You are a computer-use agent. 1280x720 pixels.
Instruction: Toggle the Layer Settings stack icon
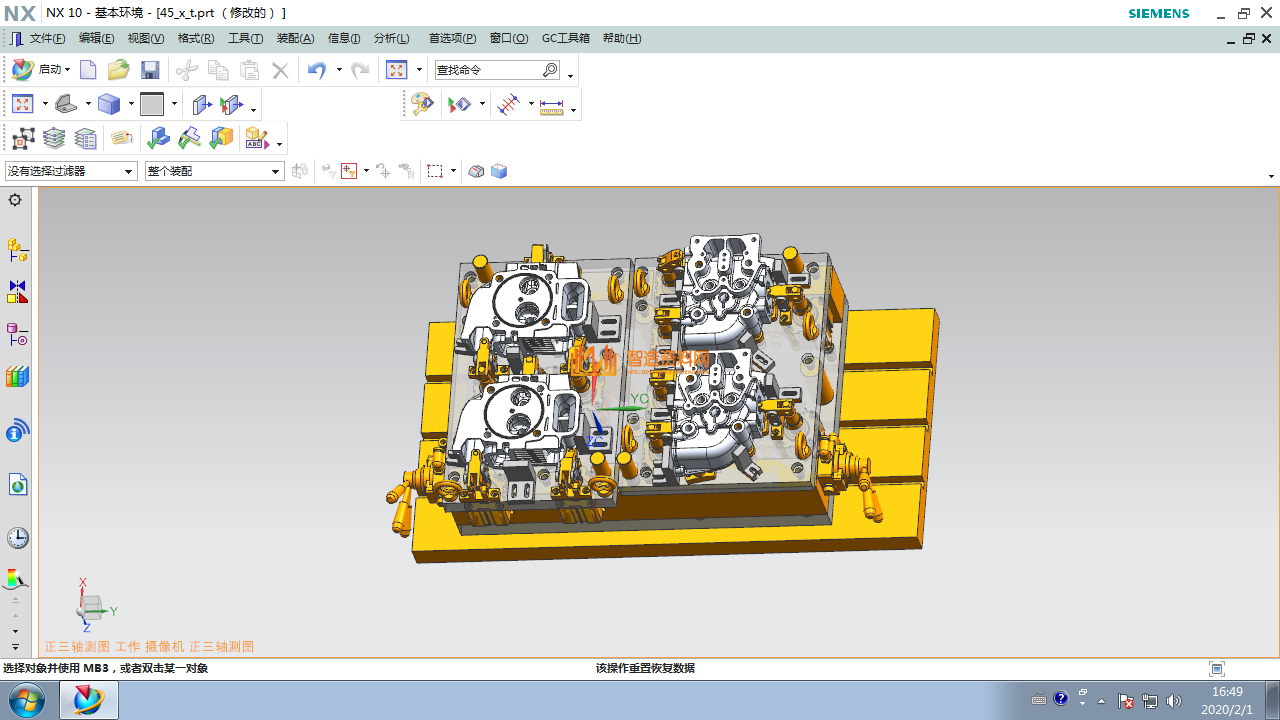54,138
